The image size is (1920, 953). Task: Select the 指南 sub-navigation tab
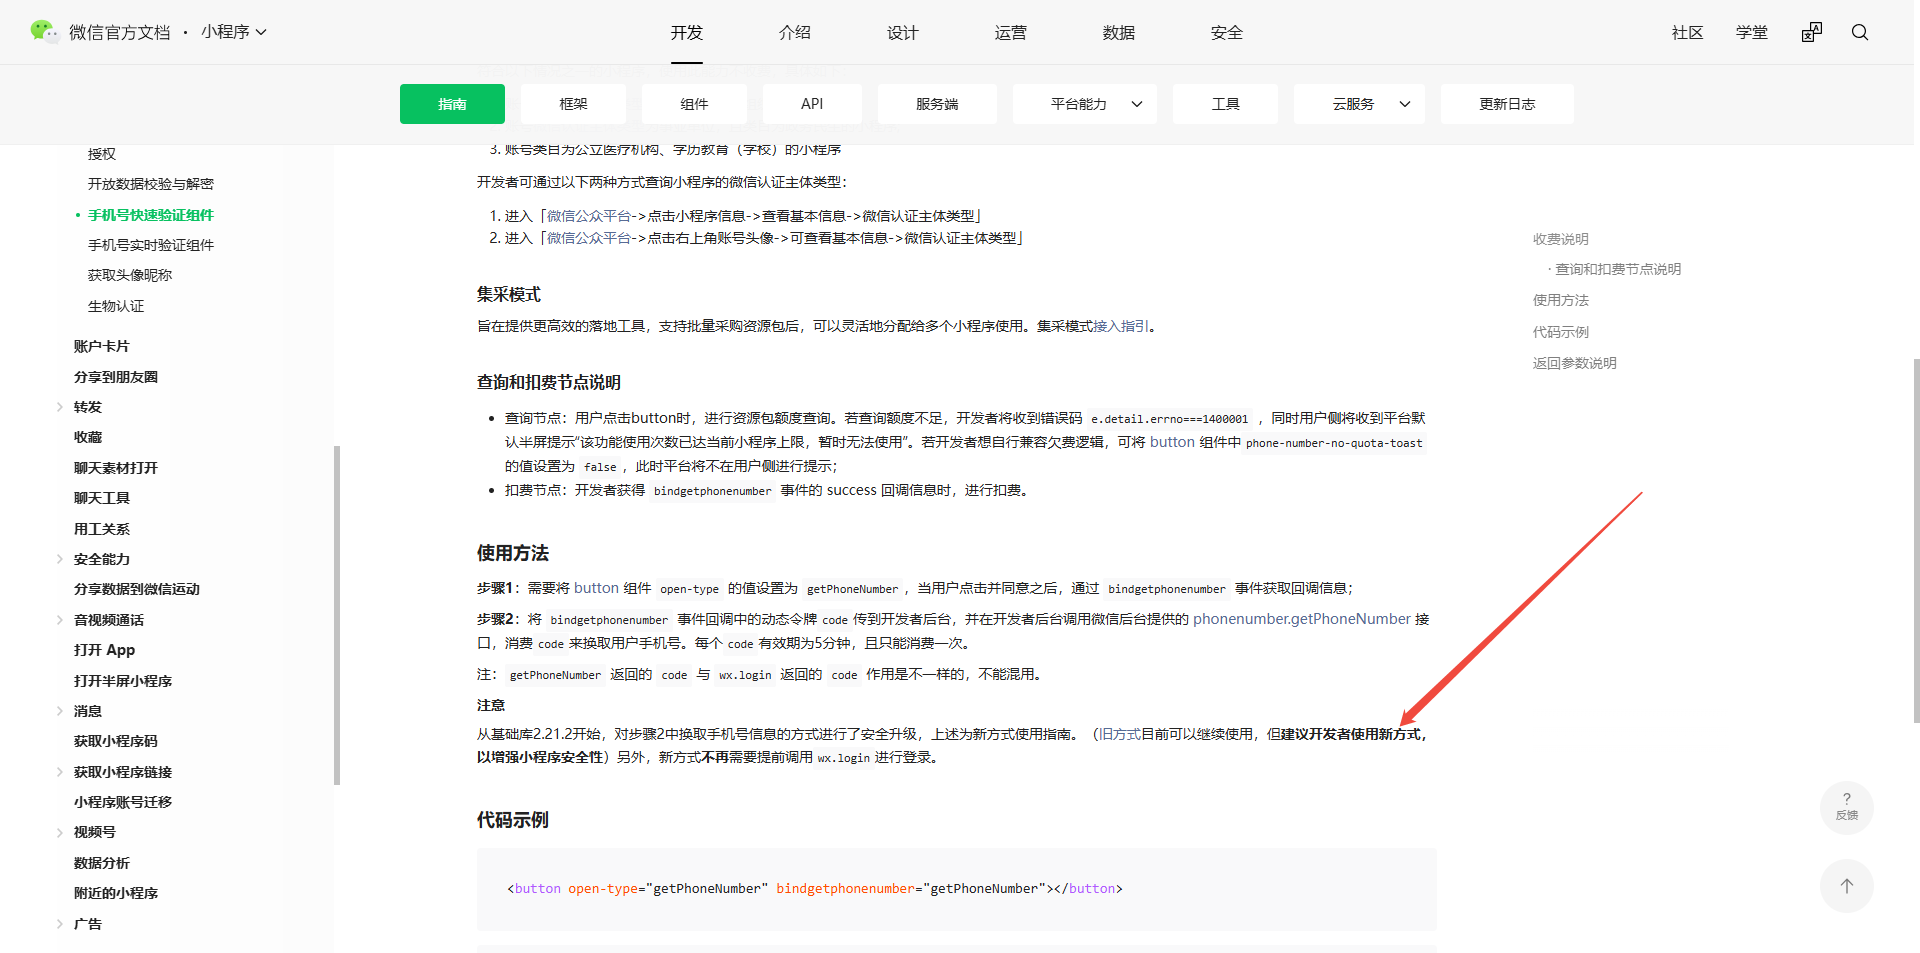pyautogui.click(x=452, y=104)
